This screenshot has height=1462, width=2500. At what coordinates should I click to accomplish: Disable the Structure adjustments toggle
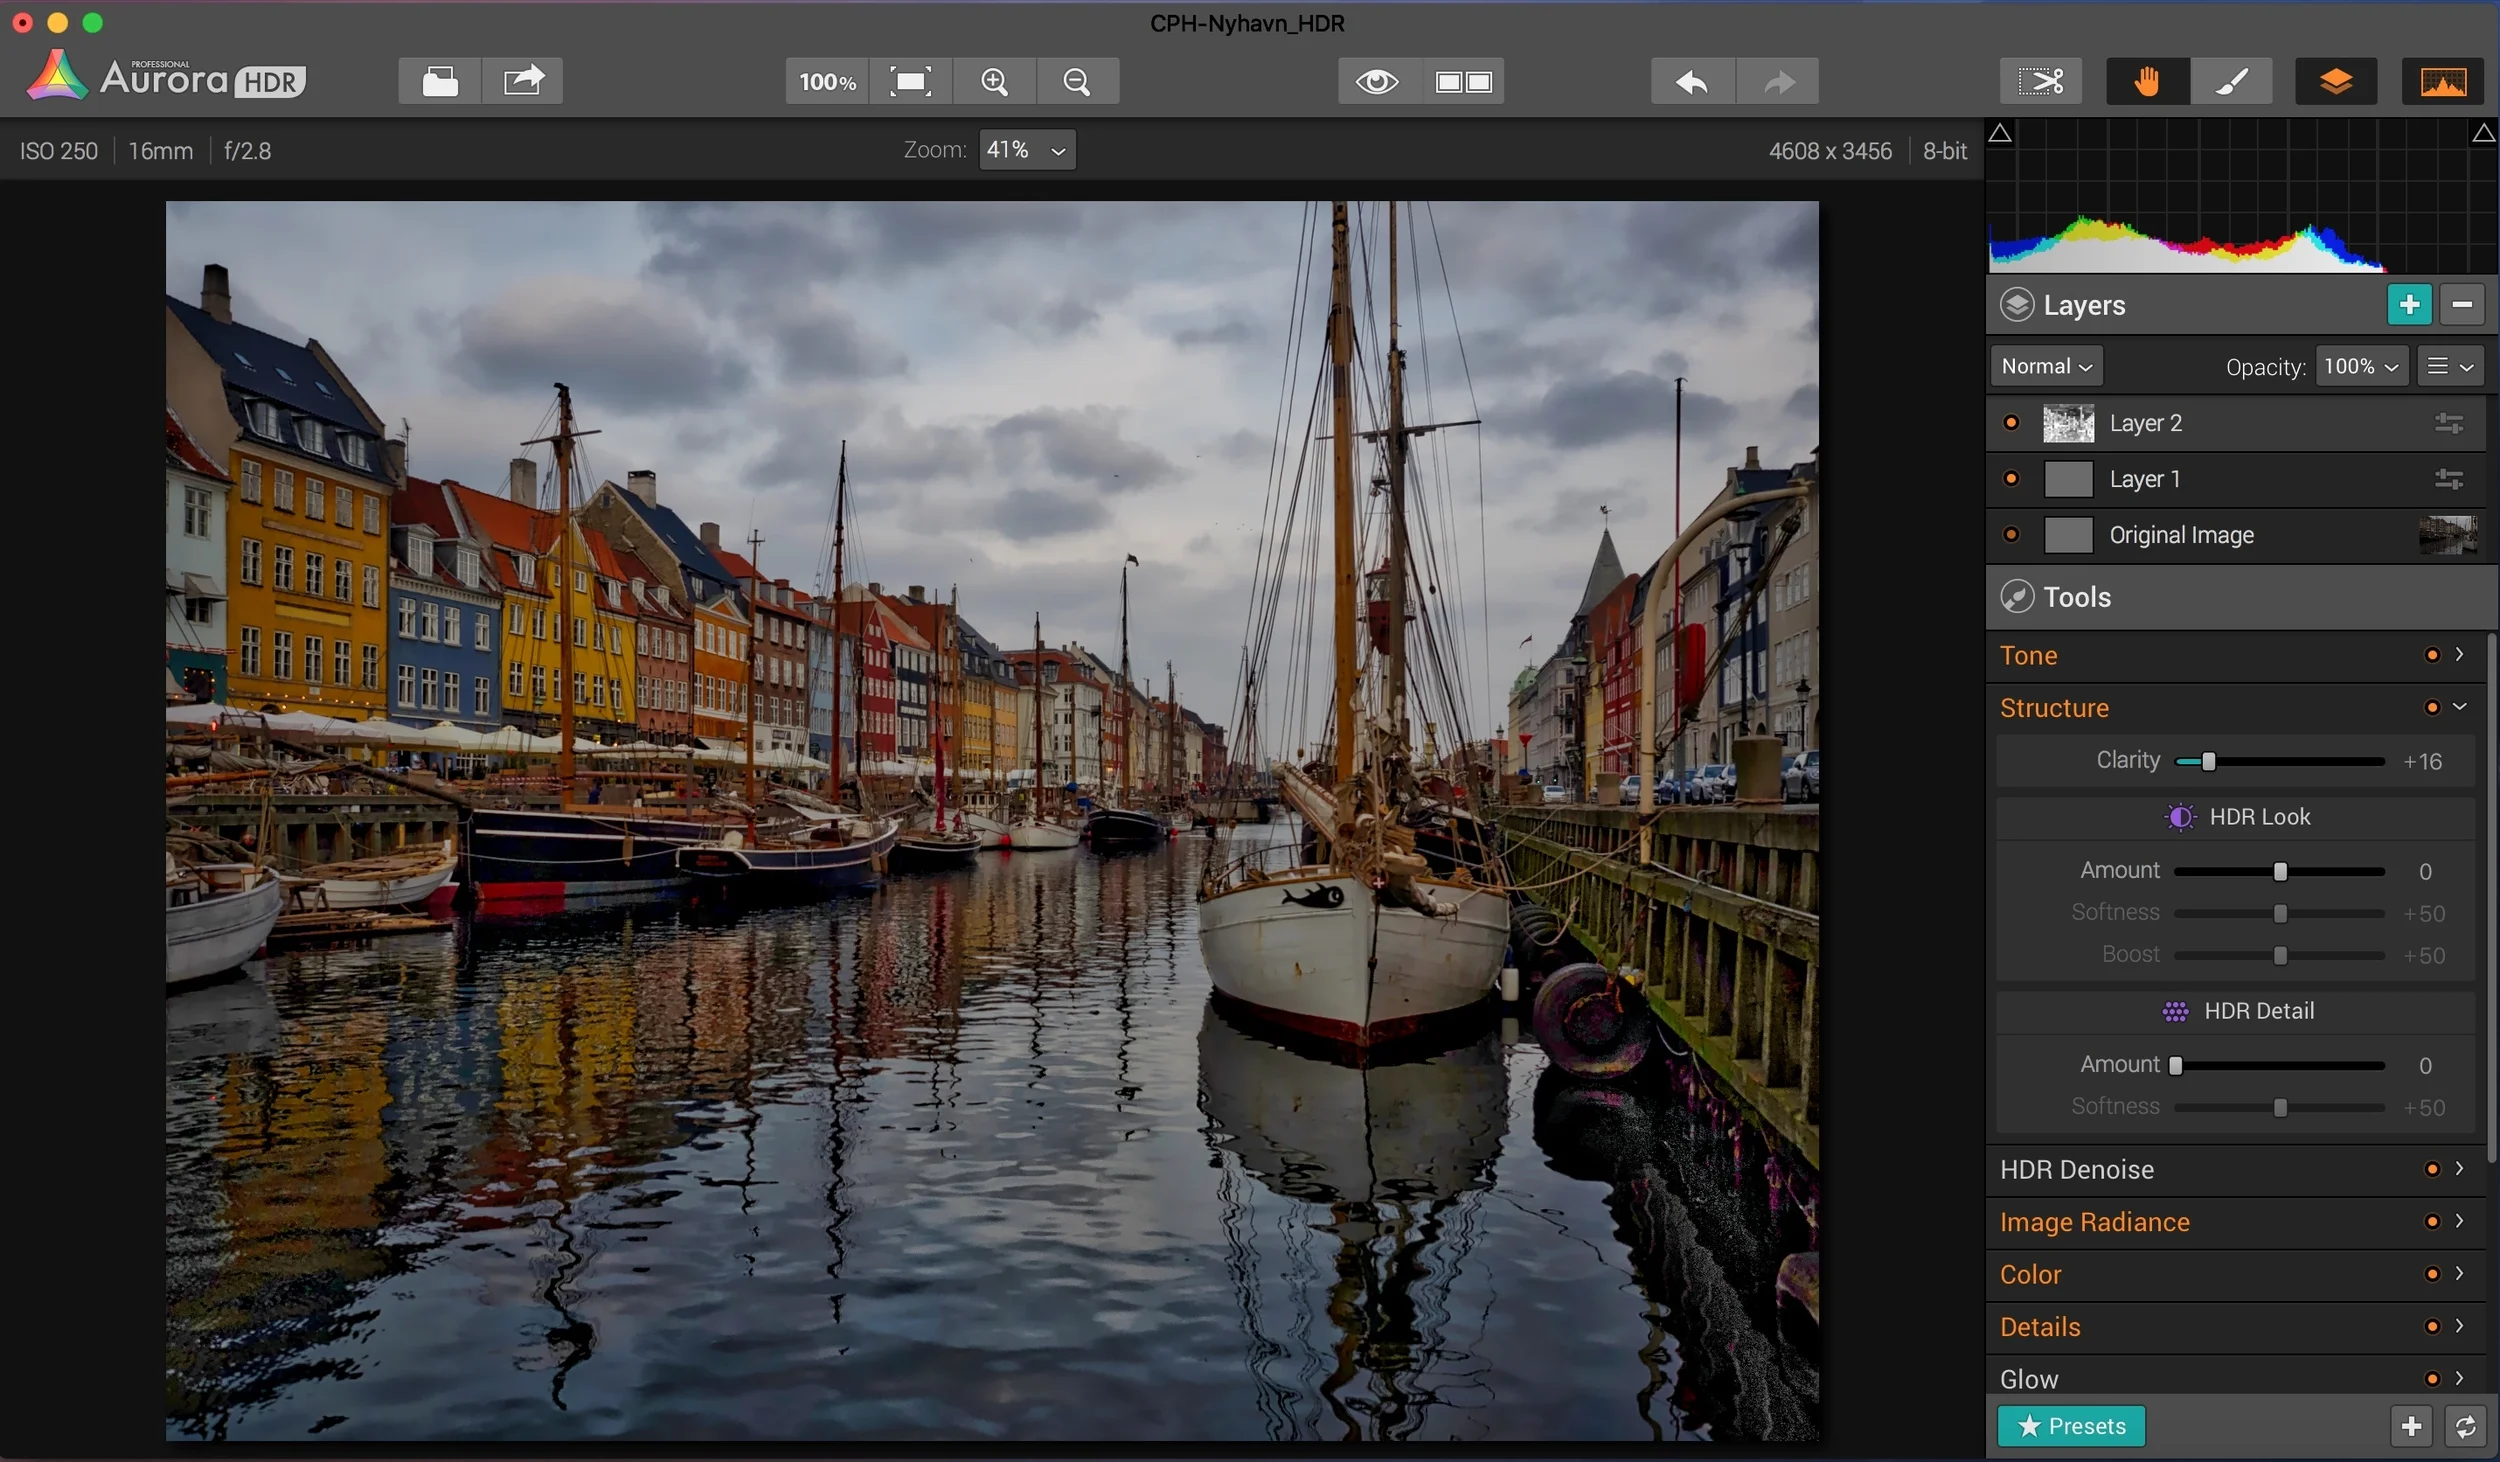pyautogui.click(x=2433, y=708)
